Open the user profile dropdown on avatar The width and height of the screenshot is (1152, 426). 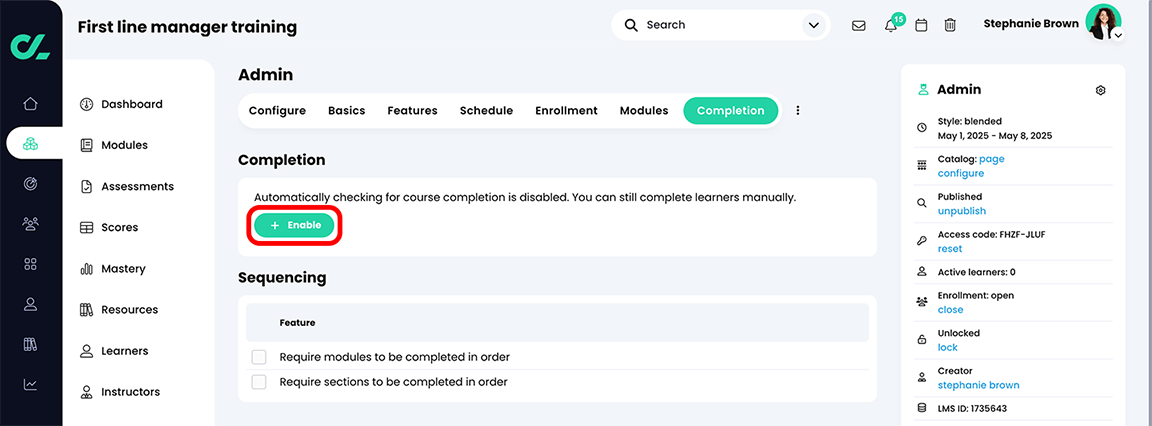pos(1118,35)
